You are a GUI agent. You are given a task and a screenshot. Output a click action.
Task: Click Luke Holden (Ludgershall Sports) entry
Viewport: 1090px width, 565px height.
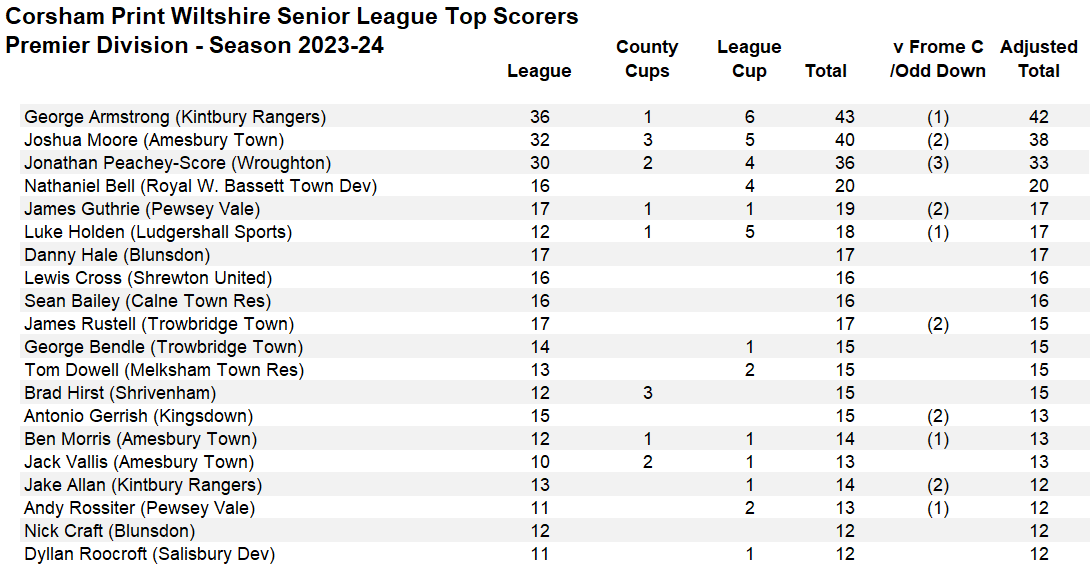pyautogui.click(x=158, y=232)
